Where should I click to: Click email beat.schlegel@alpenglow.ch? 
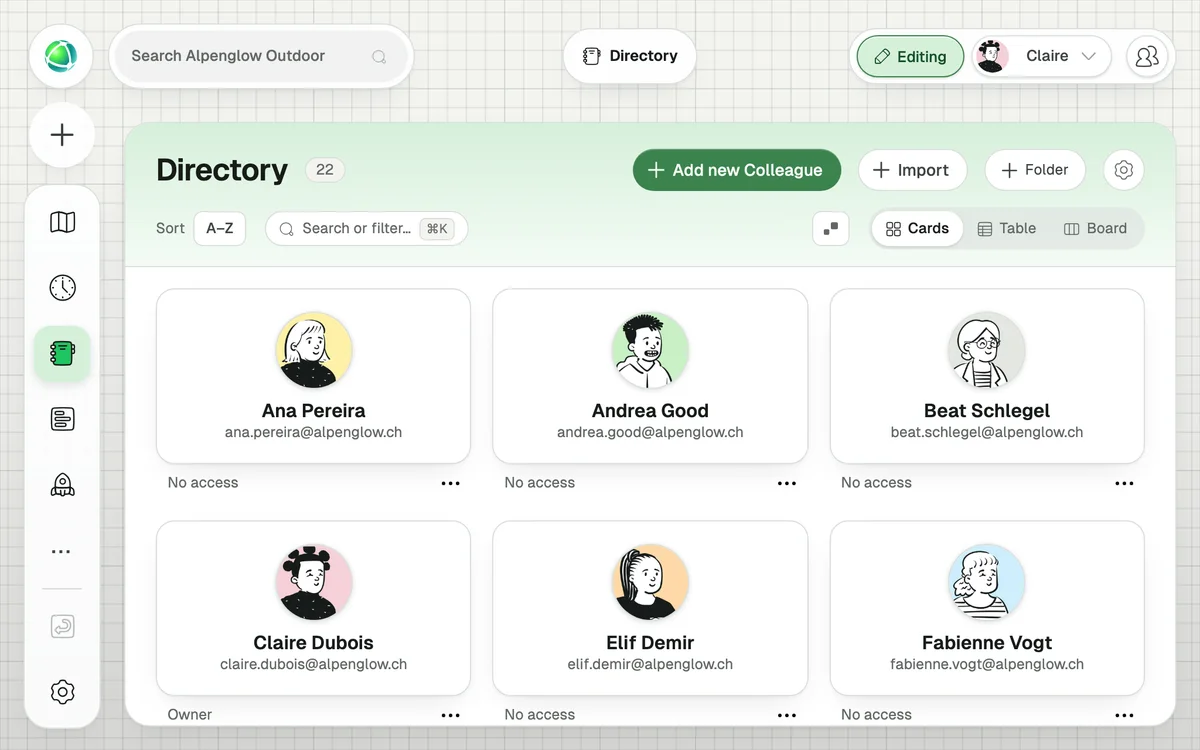point(987,432)
